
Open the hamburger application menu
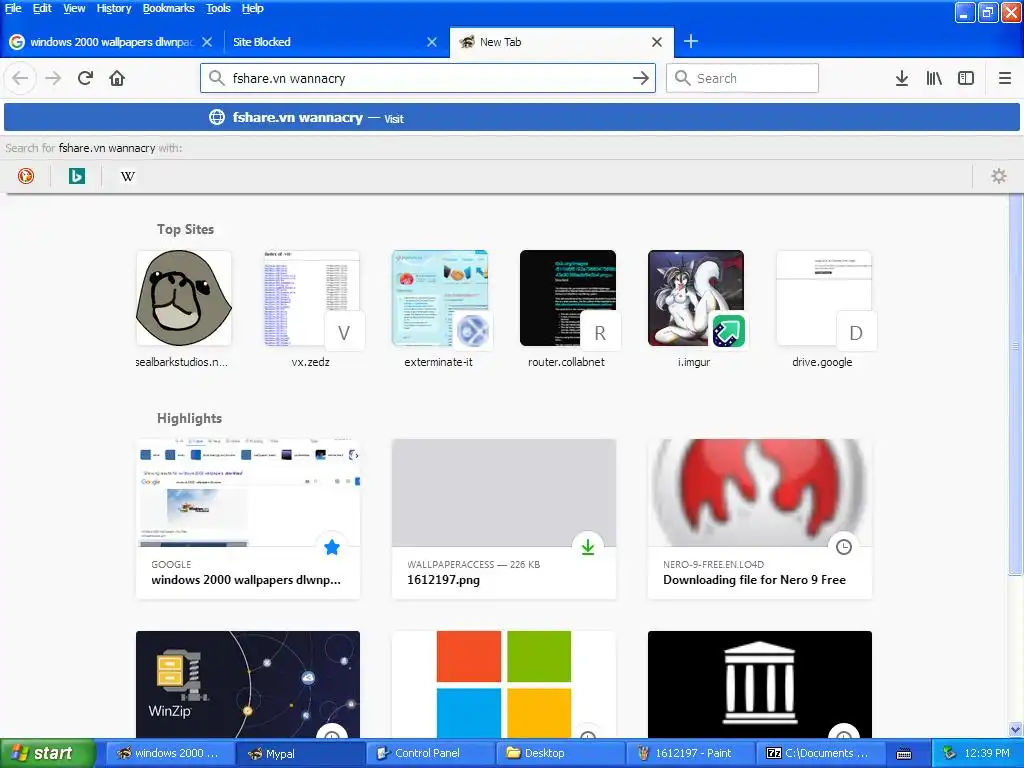tap(1005, 78)
